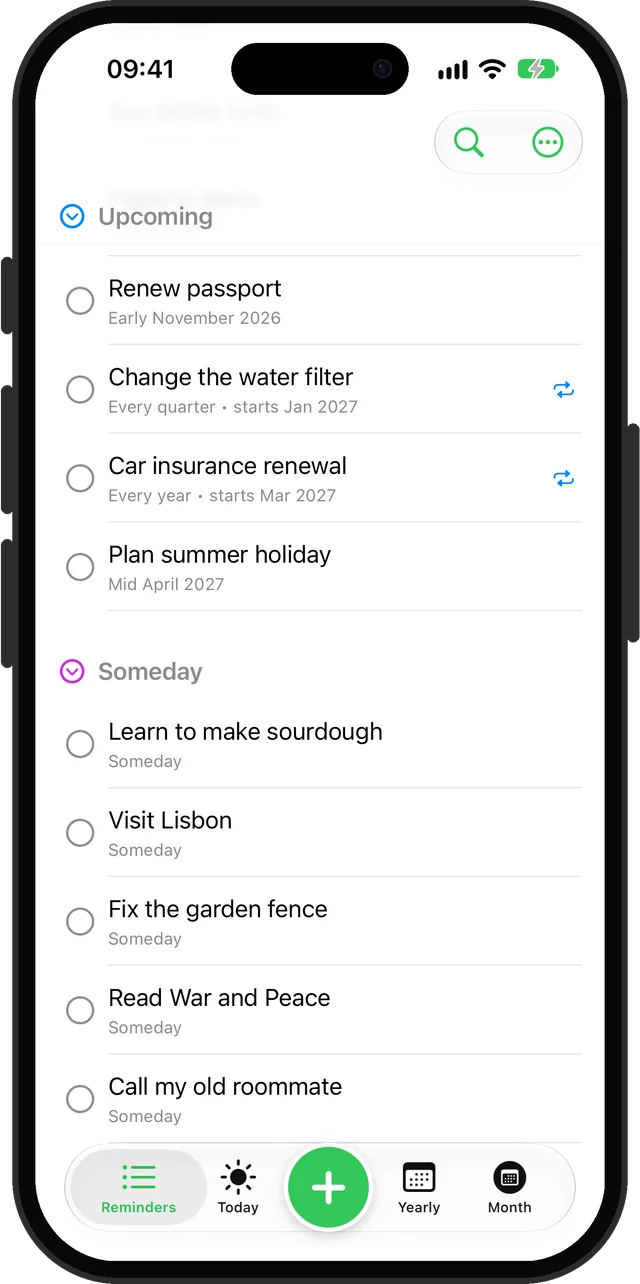
Task: Mark Read War and Peace as done
Action: 80,1010
